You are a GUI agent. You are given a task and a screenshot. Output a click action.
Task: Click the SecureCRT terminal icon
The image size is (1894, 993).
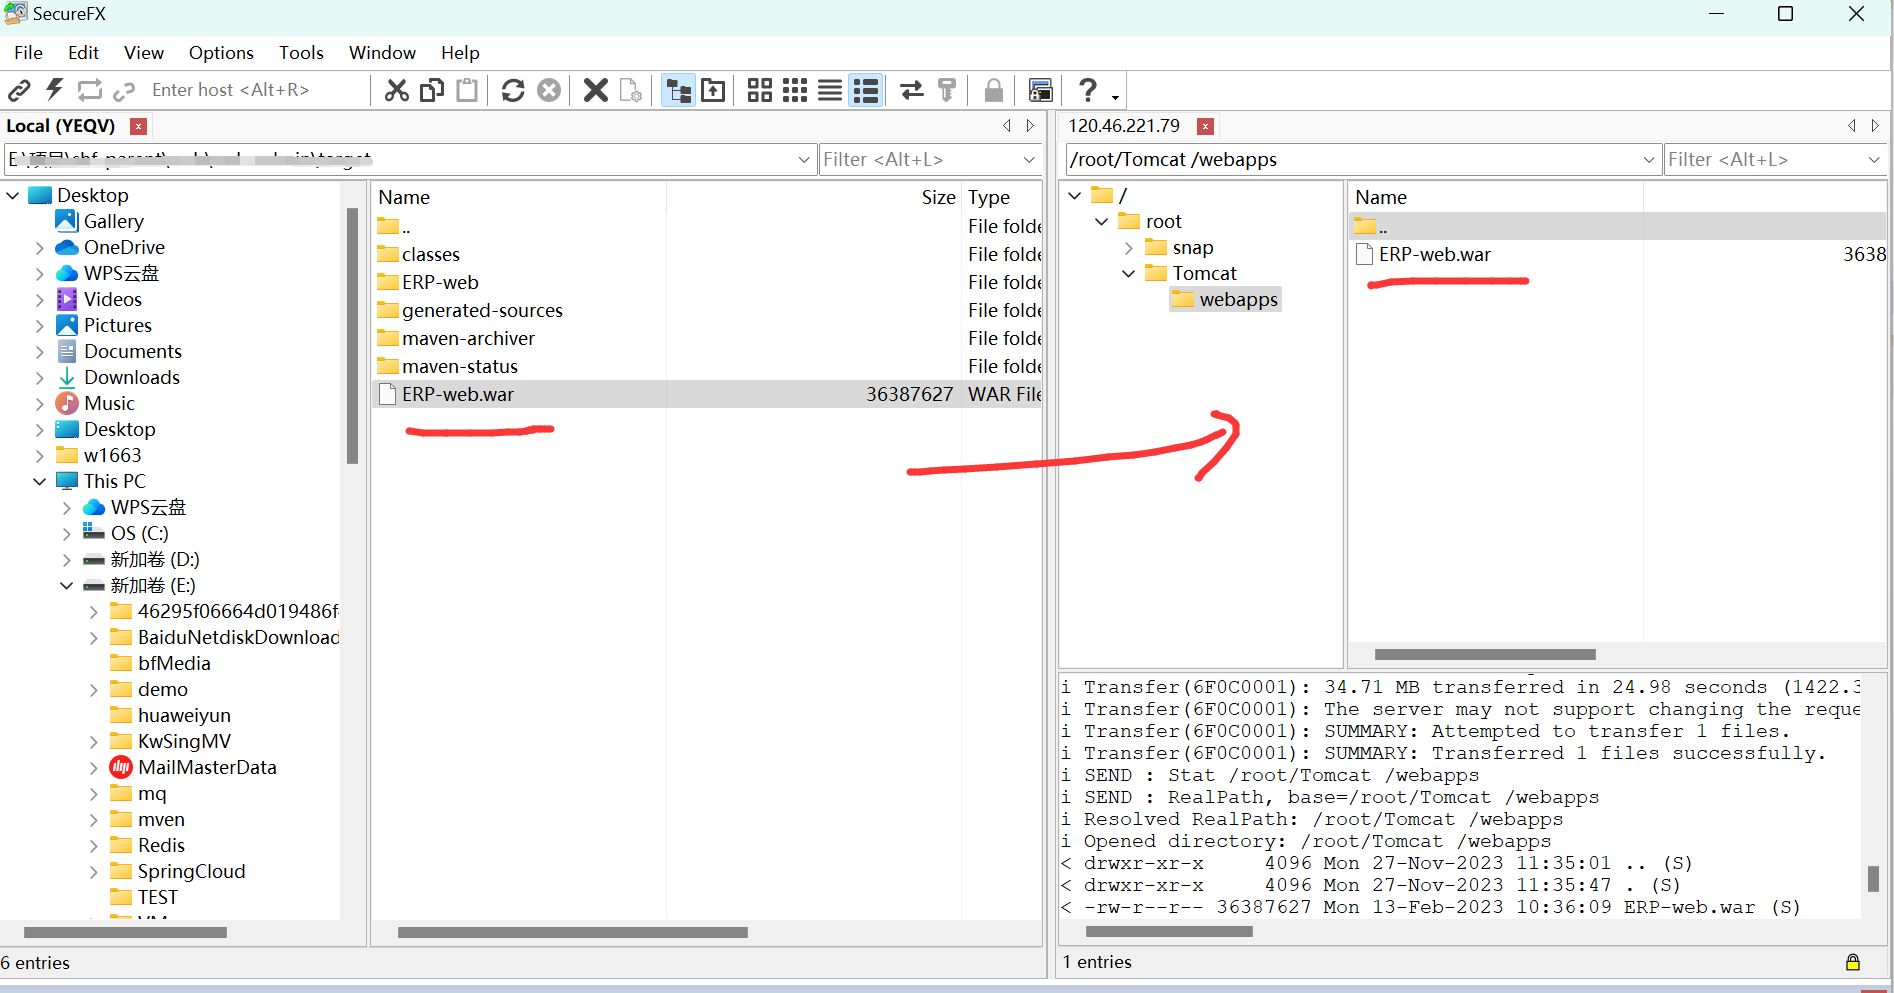[x=1041, y=90]
